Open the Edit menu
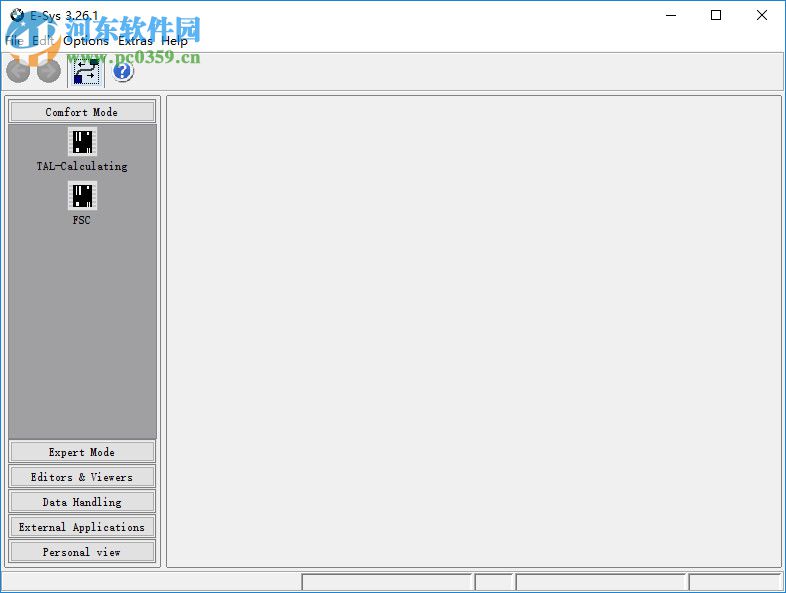Image resolution: width=786 pixels, height=593 pixels. [x=43, y=41]
